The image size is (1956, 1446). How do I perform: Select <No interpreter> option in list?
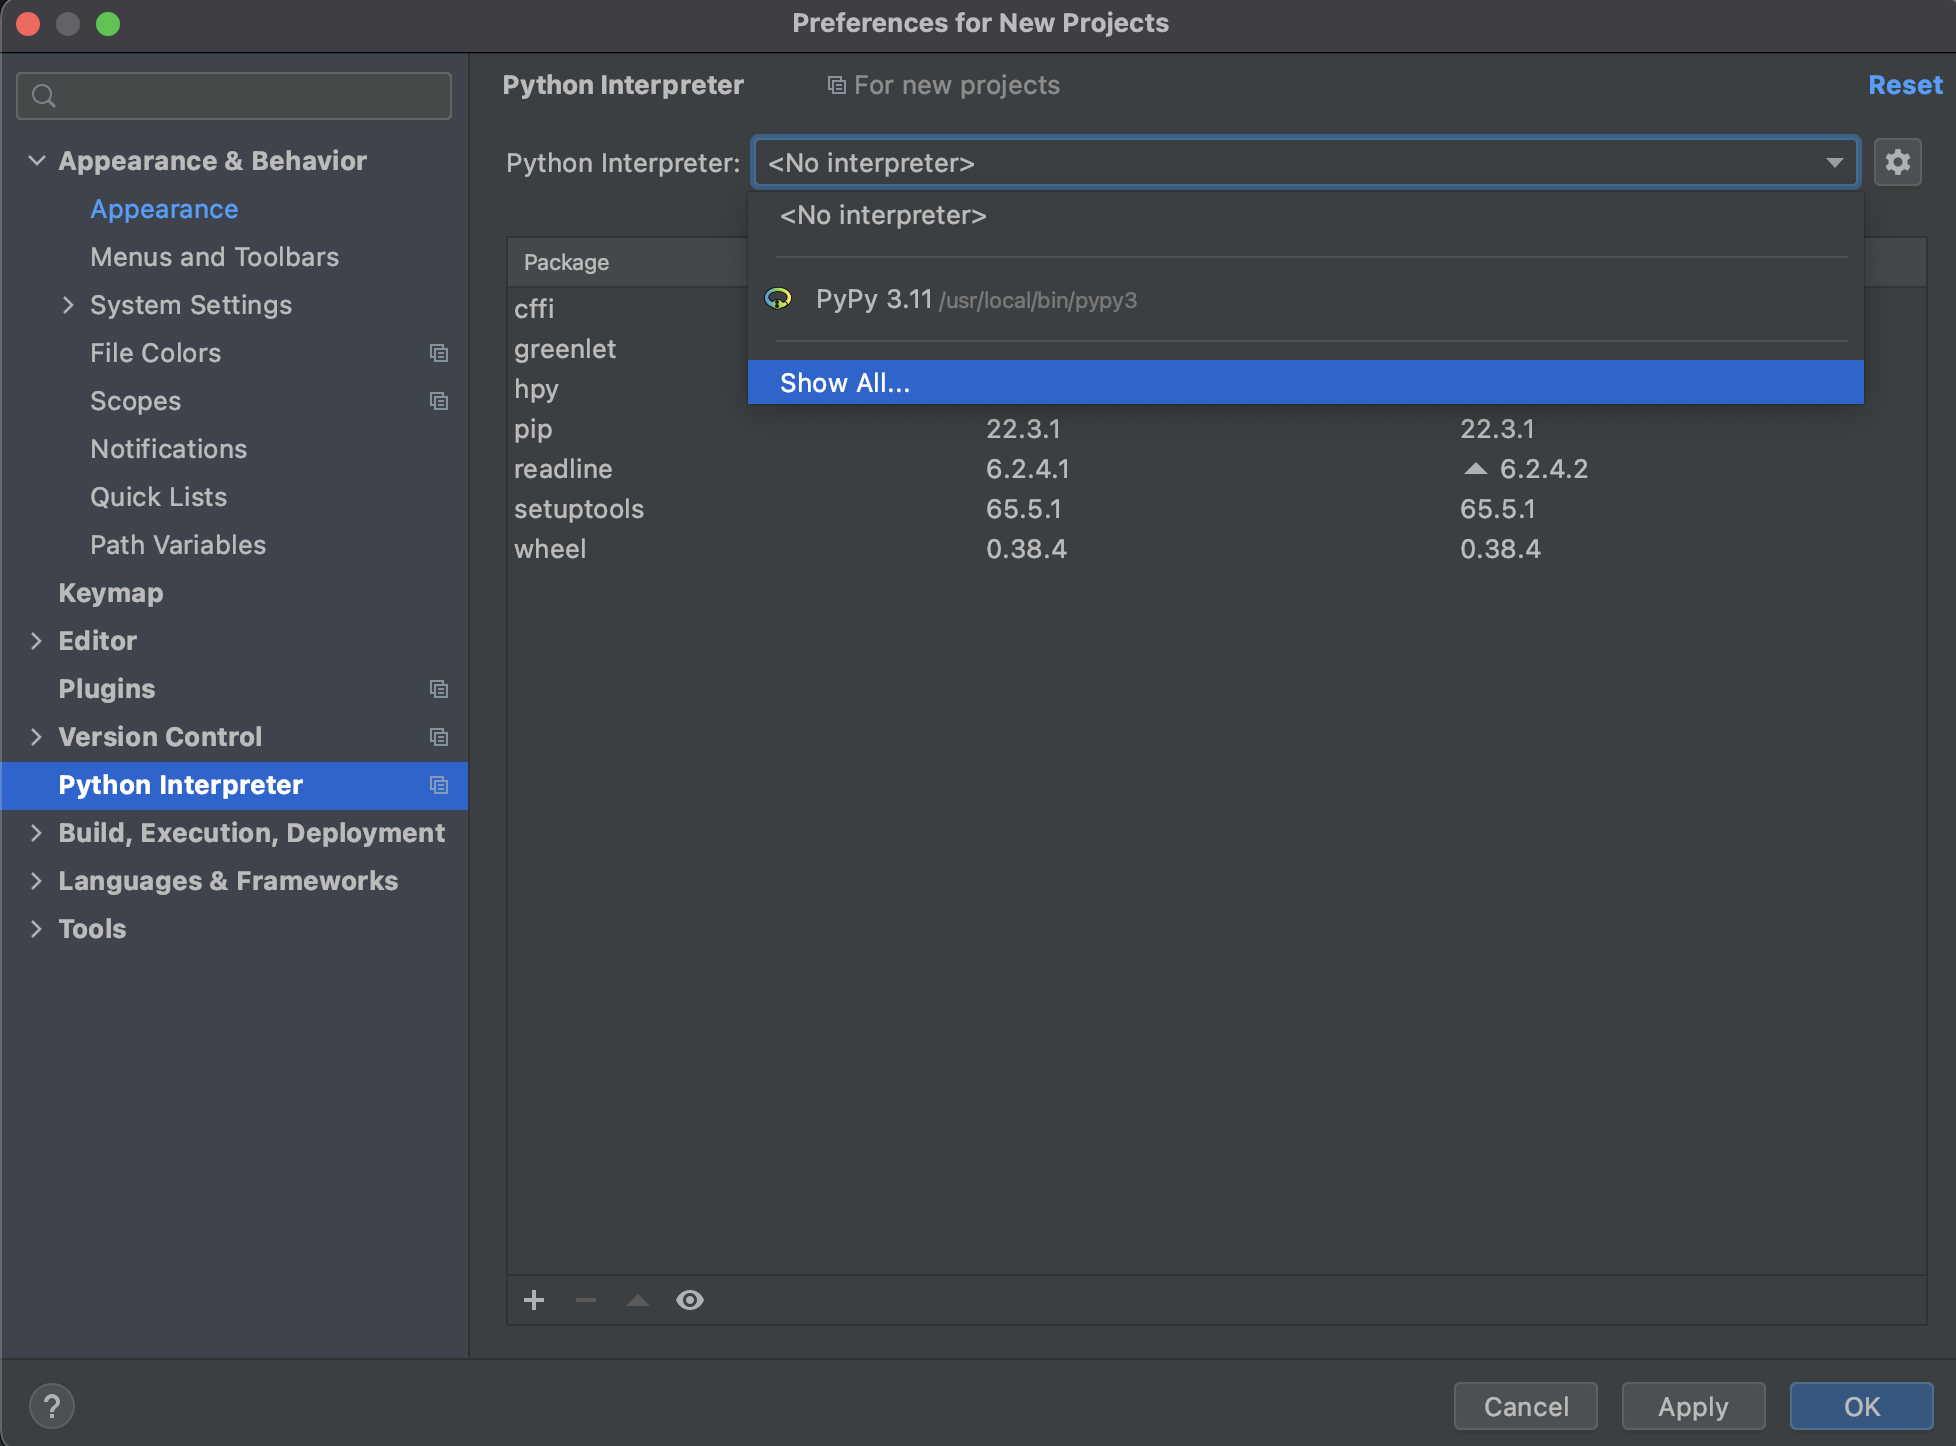(883, 216)
